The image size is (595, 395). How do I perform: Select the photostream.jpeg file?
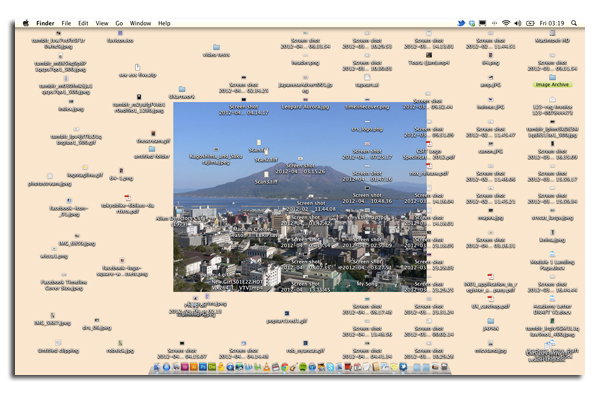click(50, 180)
